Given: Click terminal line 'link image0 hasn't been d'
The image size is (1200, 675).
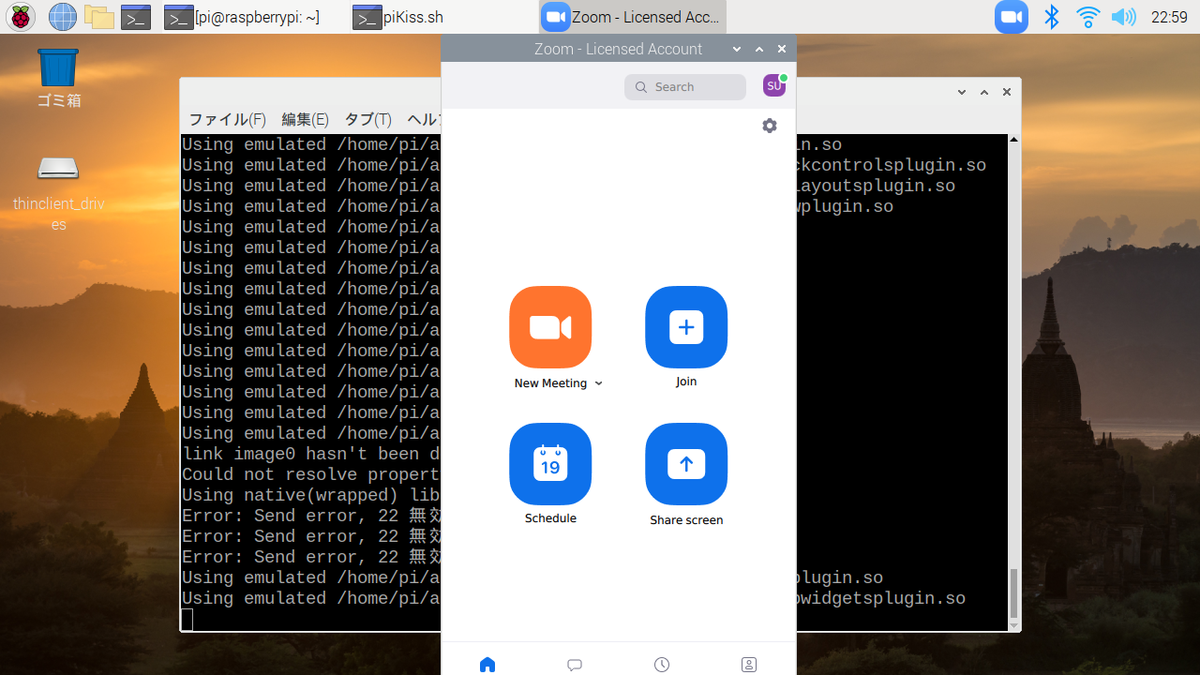Looking at the screenshot, I should click(311, 454).
